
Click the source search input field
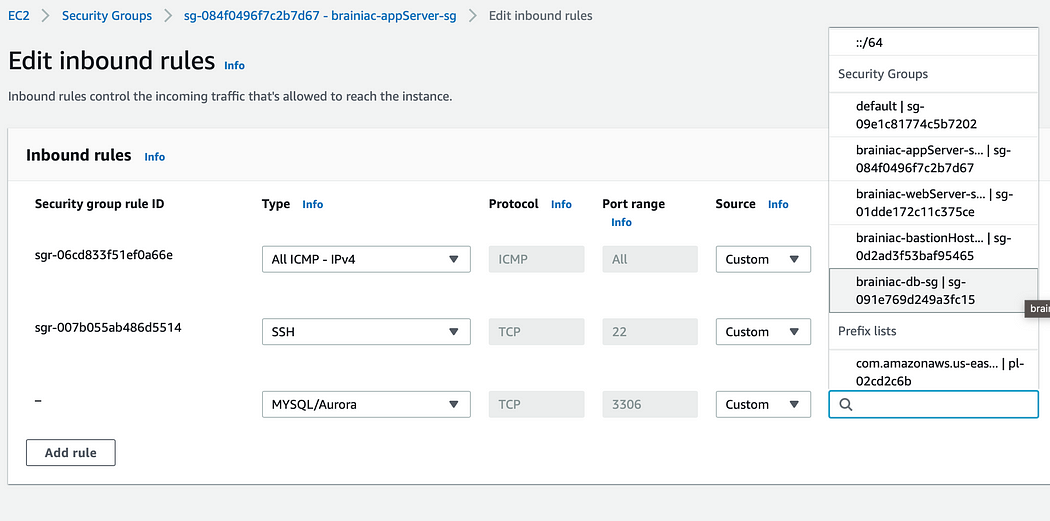coord(933,404)
